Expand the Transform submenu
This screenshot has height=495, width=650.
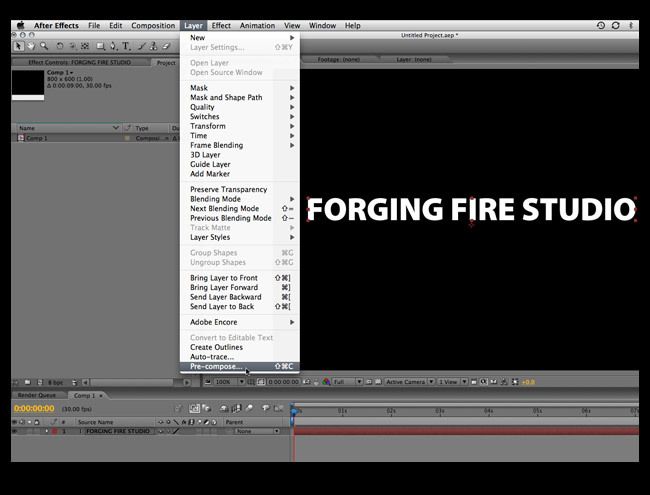coord(240,126)
